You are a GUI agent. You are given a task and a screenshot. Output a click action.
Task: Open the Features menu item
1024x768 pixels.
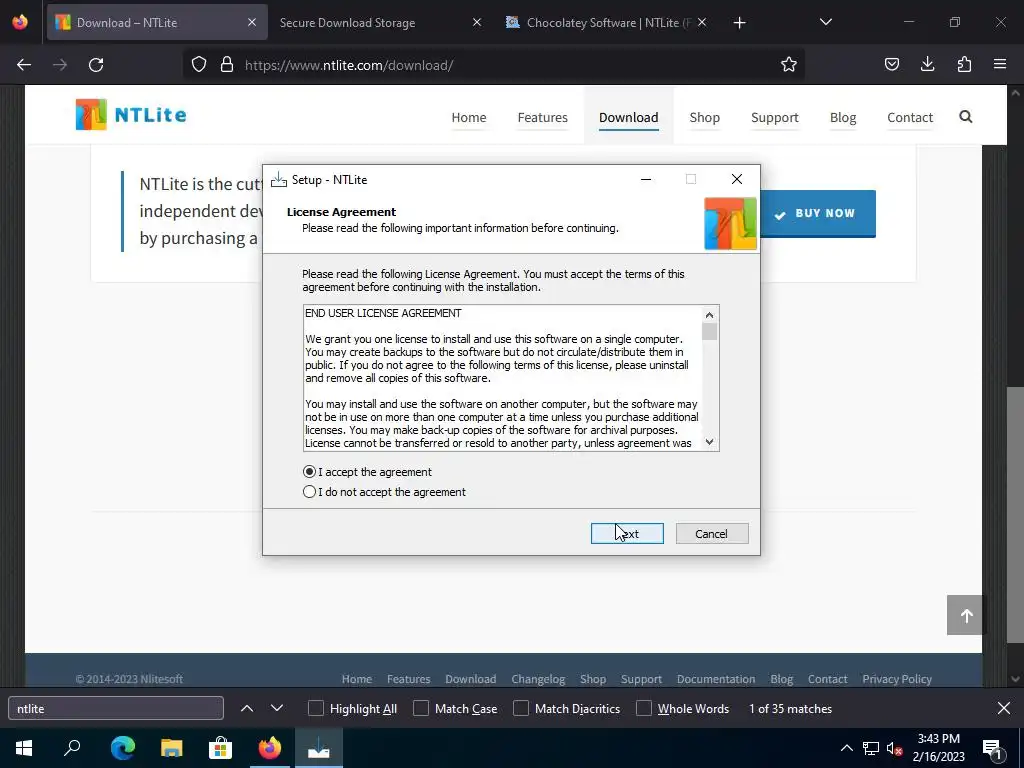[x=543, y=118]
